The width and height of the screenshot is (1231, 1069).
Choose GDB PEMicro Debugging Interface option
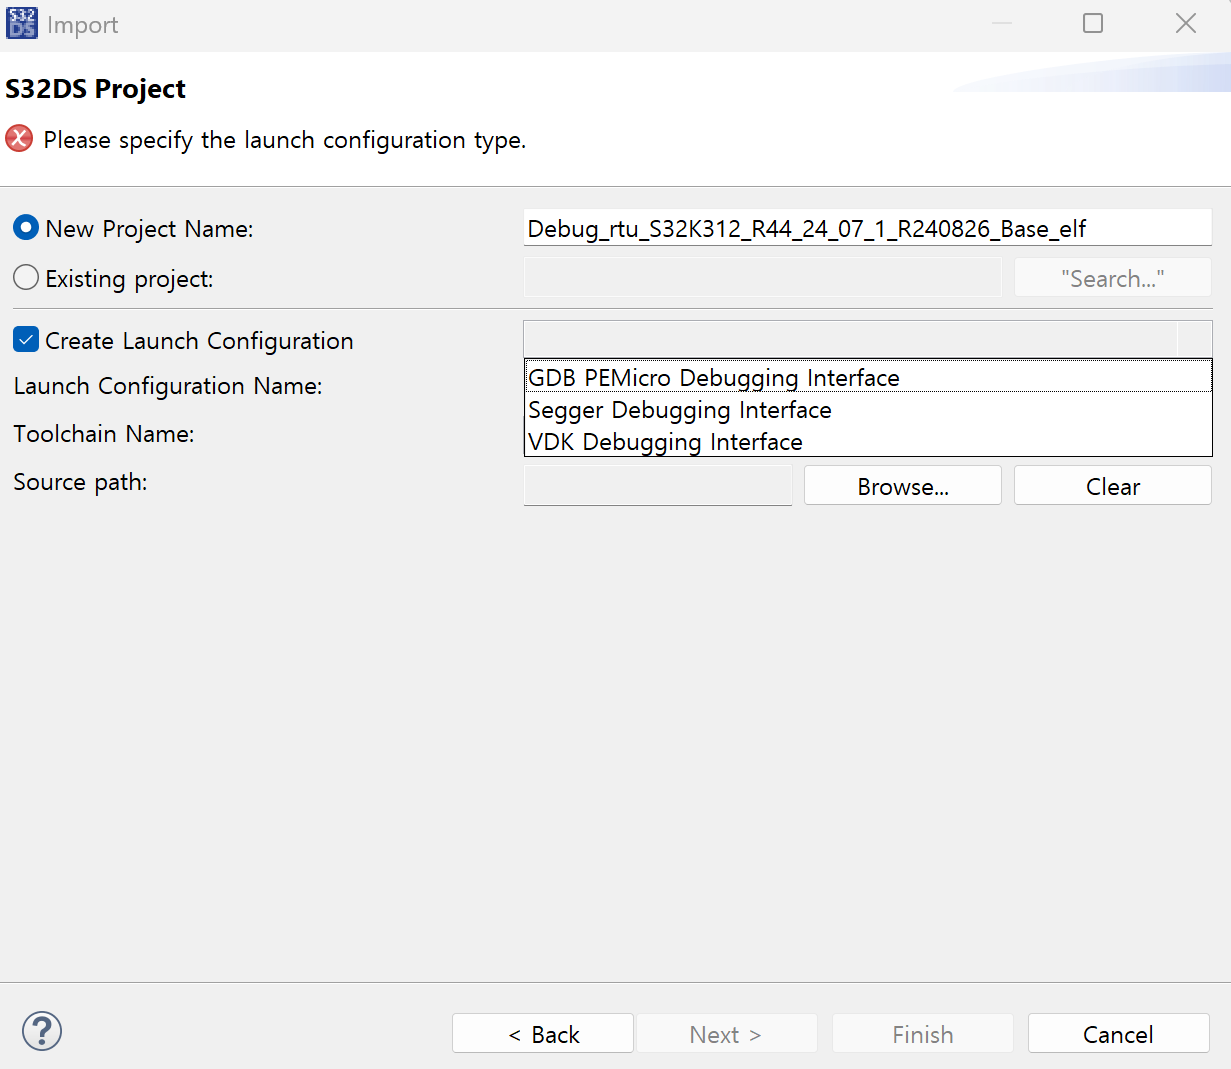(x=867, y=377)
